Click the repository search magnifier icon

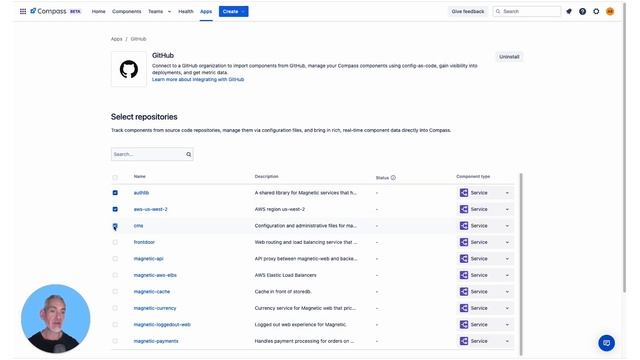pos(189,154)
